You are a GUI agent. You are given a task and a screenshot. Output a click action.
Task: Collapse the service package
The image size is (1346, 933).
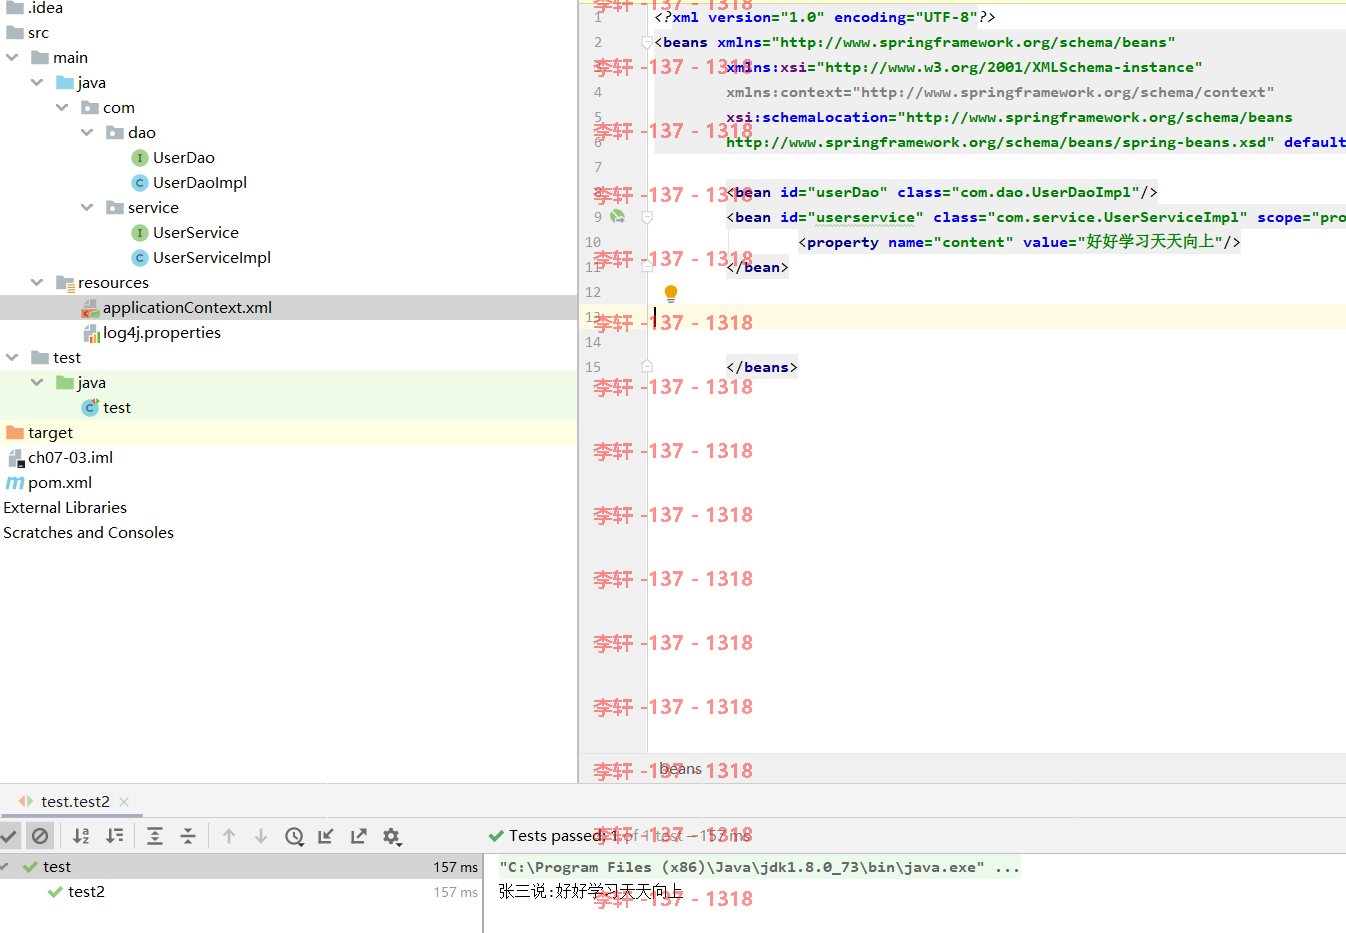(87, 208)
